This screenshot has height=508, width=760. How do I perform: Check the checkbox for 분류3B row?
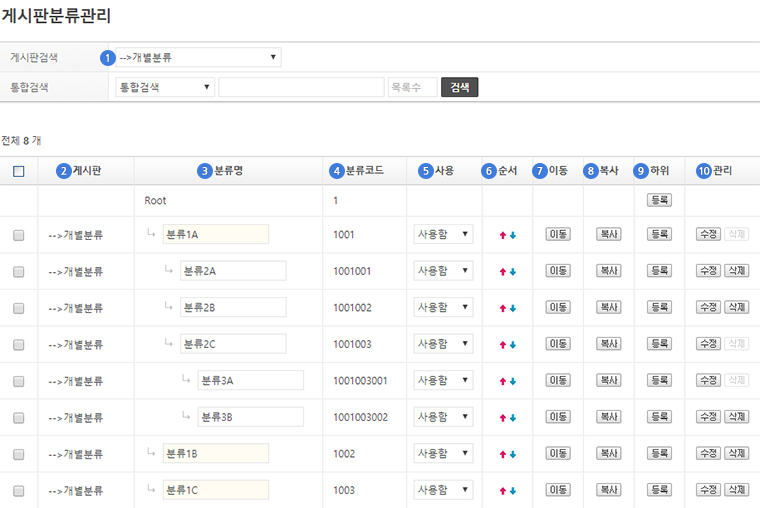click(19, 417)
